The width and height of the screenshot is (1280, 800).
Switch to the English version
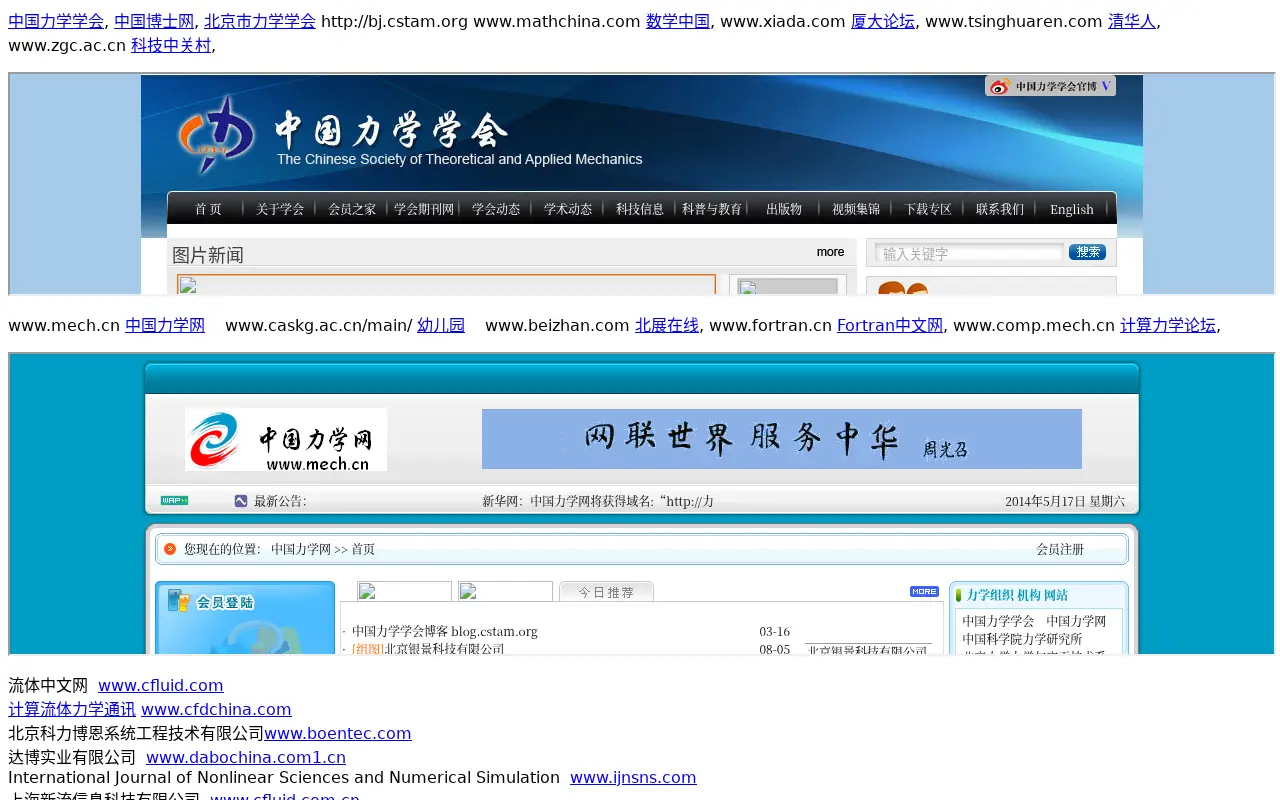click(1072, 209)
